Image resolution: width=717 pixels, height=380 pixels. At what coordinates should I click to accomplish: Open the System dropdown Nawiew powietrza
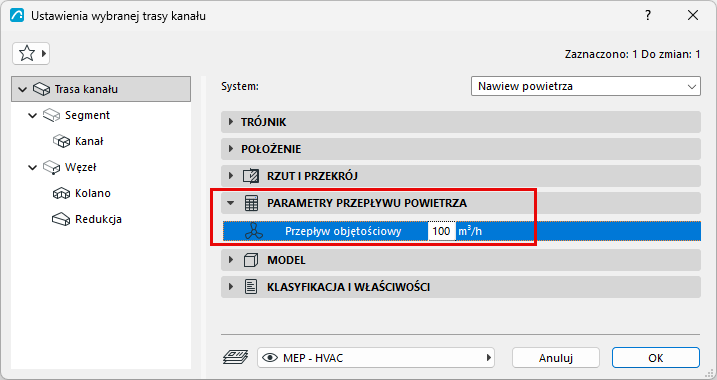tap(586, 86)
